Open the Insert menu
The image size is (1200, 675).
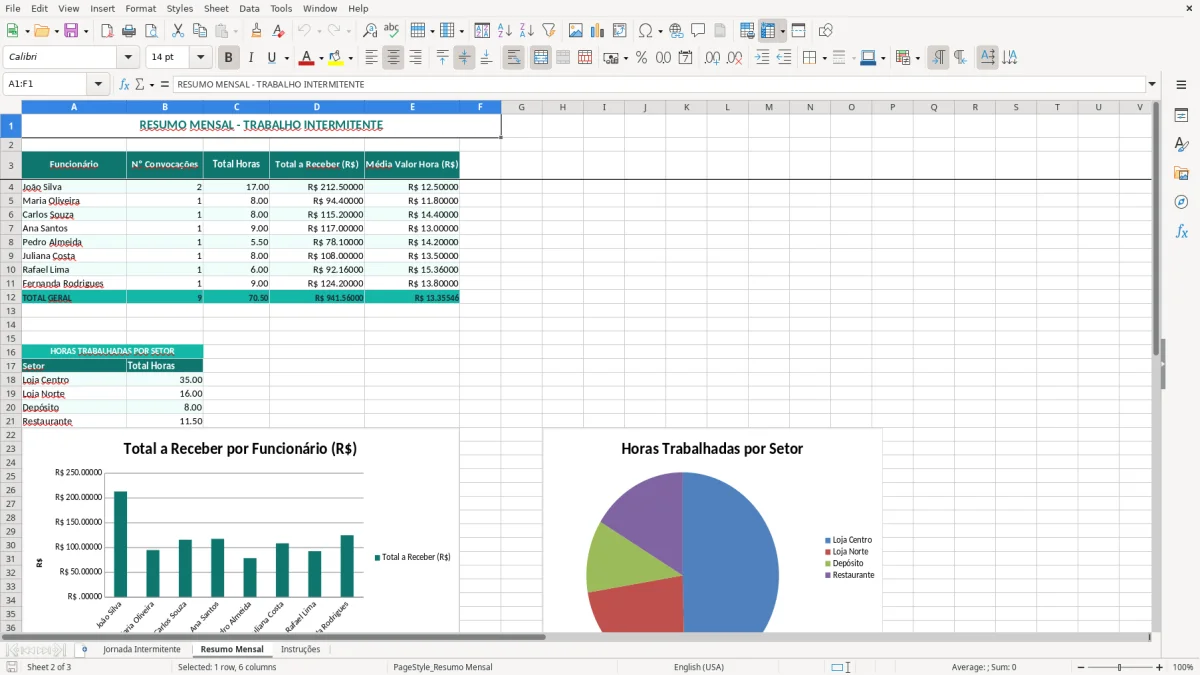[x=102, y=8]
